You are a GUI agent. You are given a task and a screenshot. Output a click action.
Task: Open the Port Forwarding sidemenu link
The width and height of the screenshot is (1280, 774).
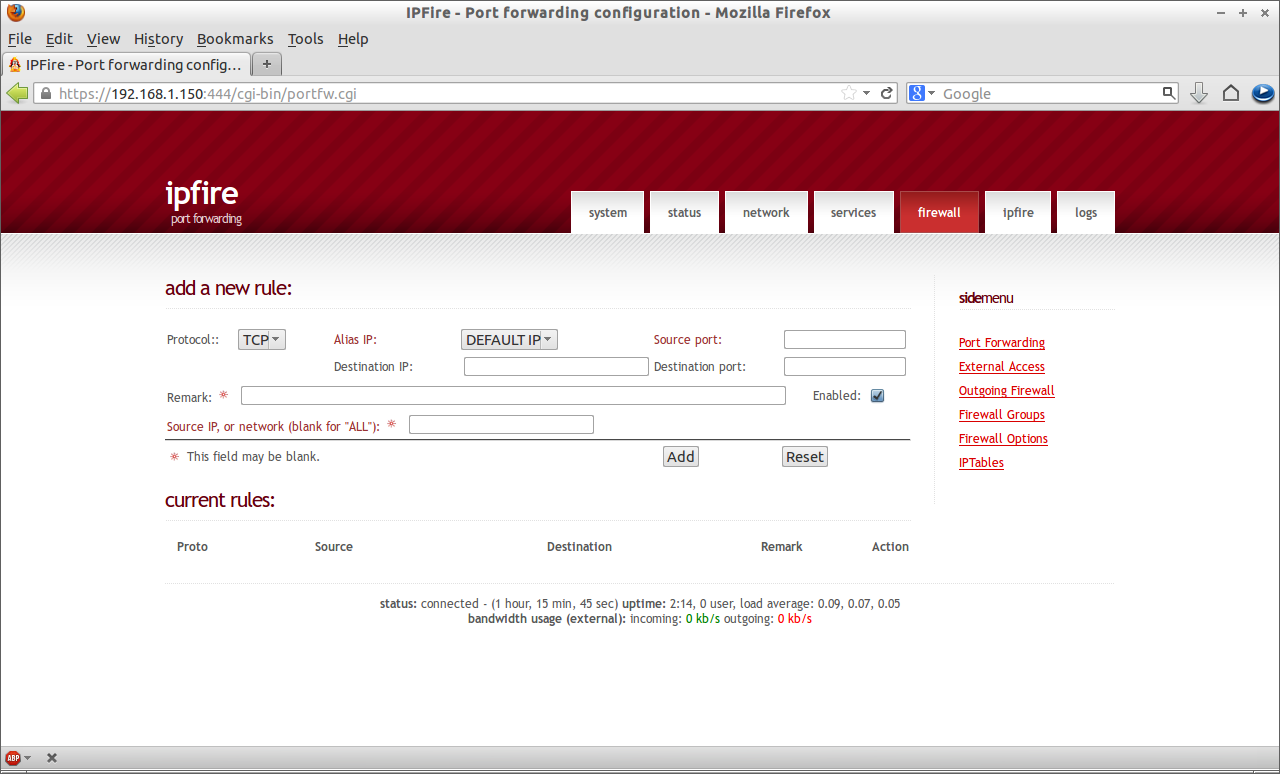pyautogui.click(x=1002, y=343)
